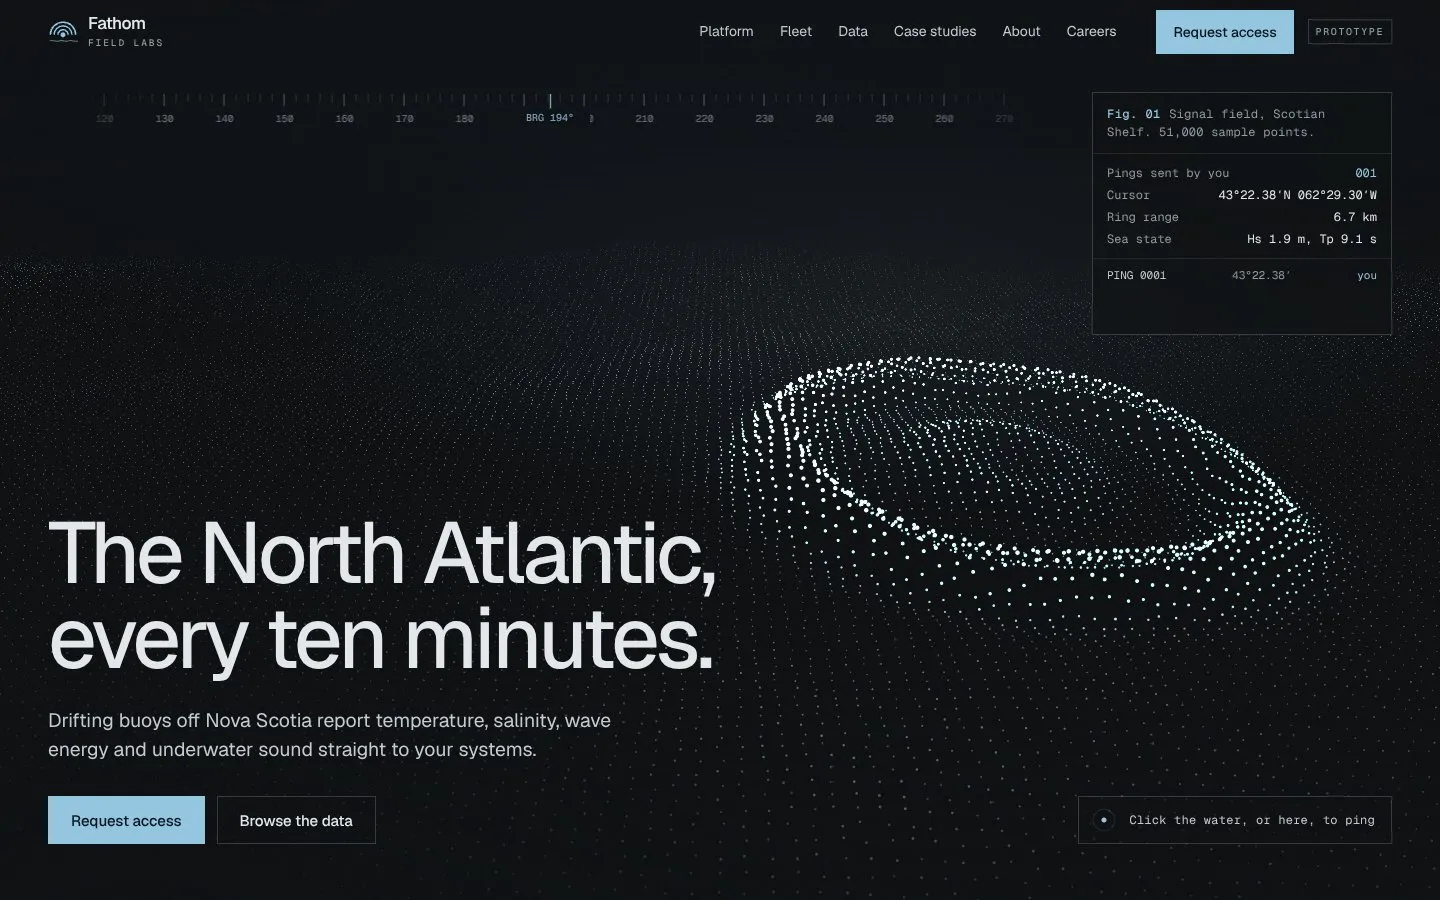Open the Careers nav link

(1091, 31)
